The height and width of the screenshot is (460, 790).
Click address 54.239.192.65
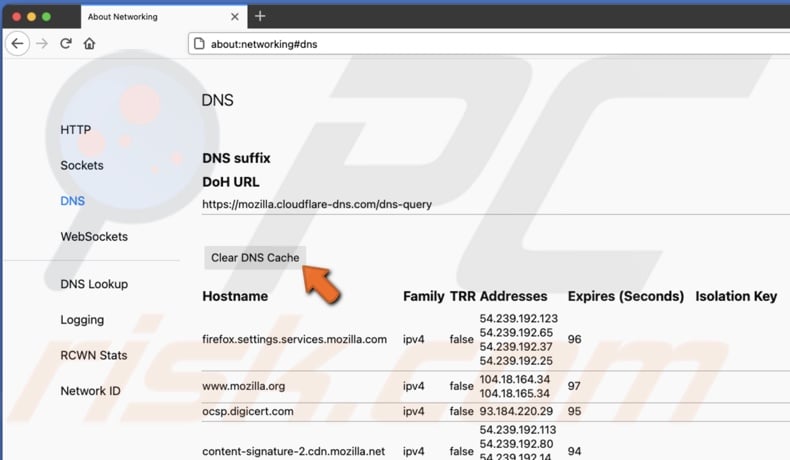coord(516,333)
